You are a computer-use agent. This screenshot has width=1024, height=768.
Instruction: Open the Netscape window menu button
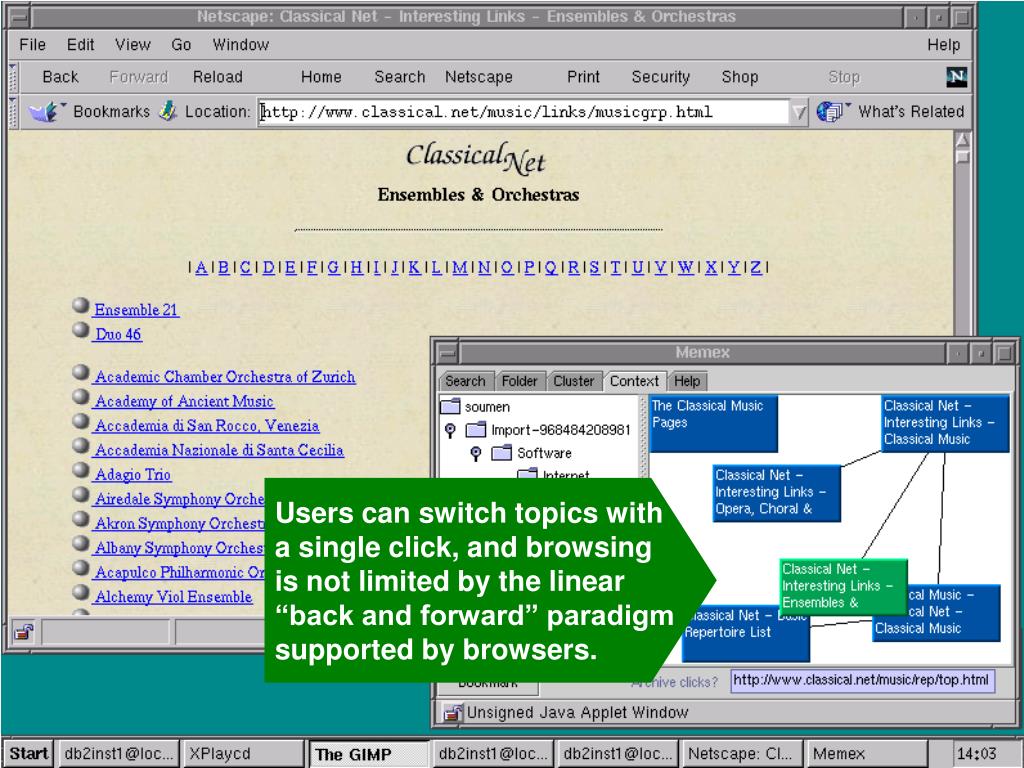point(20,17)
